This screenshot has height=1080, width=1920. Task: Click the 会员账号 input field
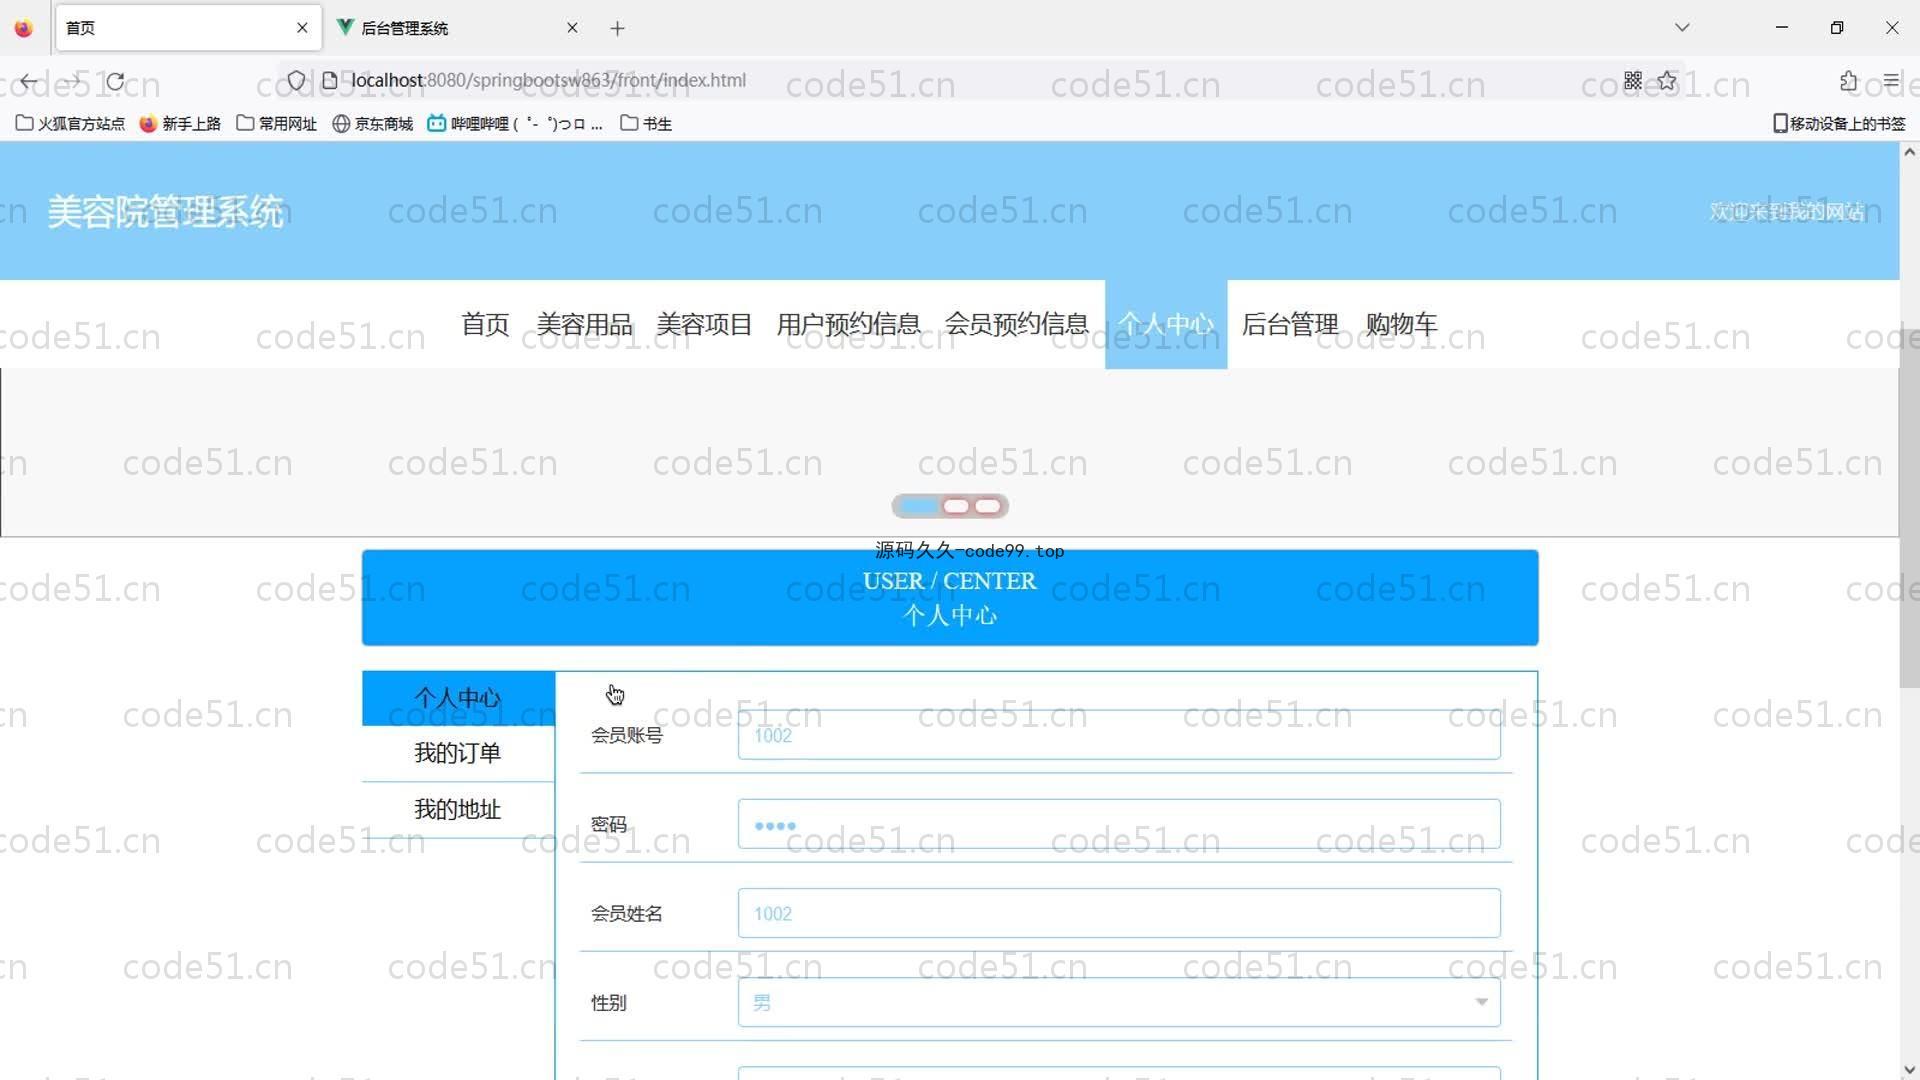(1119, 735)
